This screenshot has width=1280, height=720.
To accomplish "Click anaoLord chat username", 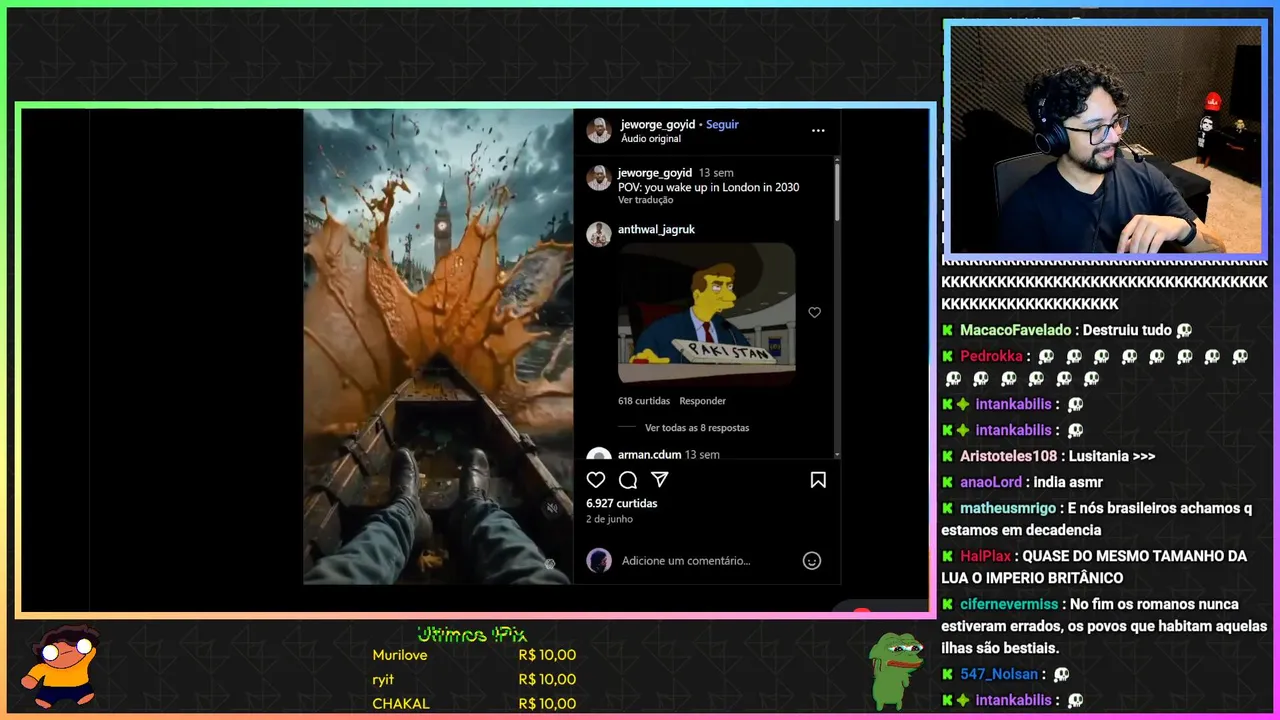I will (x=991, y=482).
